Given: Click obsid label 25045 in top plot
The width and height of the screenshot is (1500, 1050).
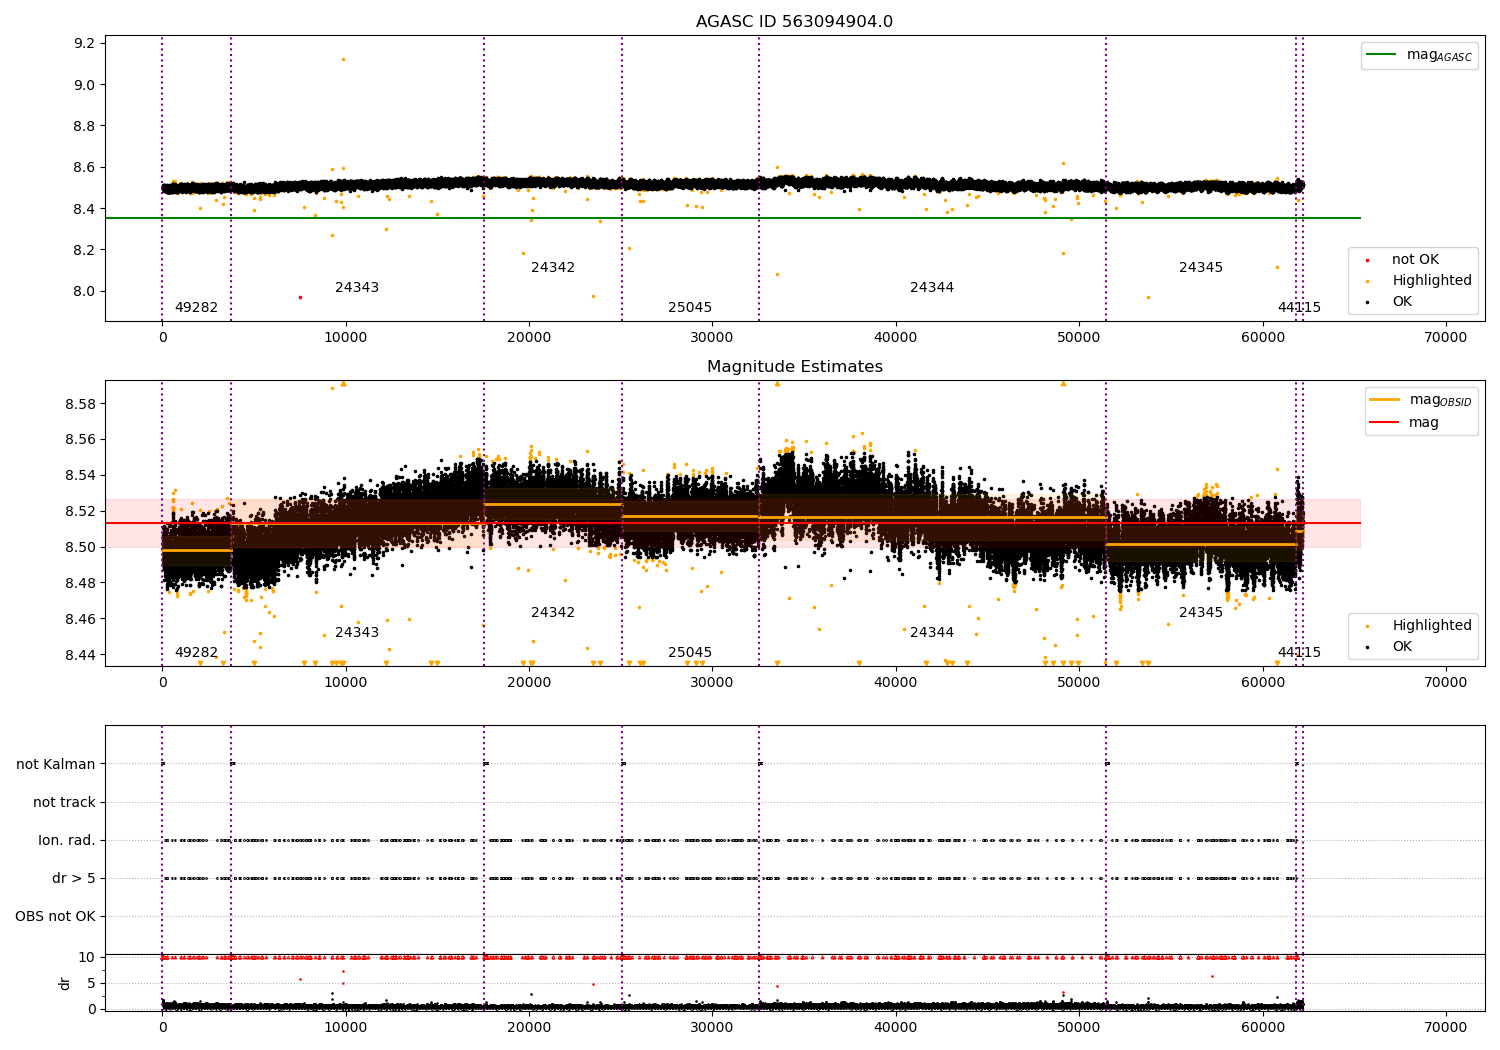Looking at the screenshot, I should point(690,307).
